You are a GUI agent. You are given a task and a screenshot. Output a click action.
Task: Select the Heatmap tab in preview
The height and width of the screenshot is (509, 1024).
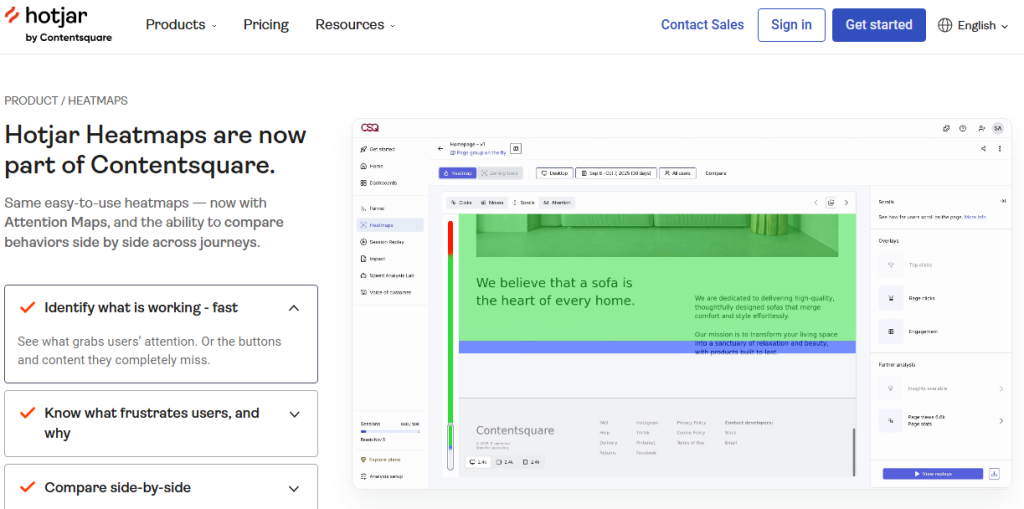[458, 173]
